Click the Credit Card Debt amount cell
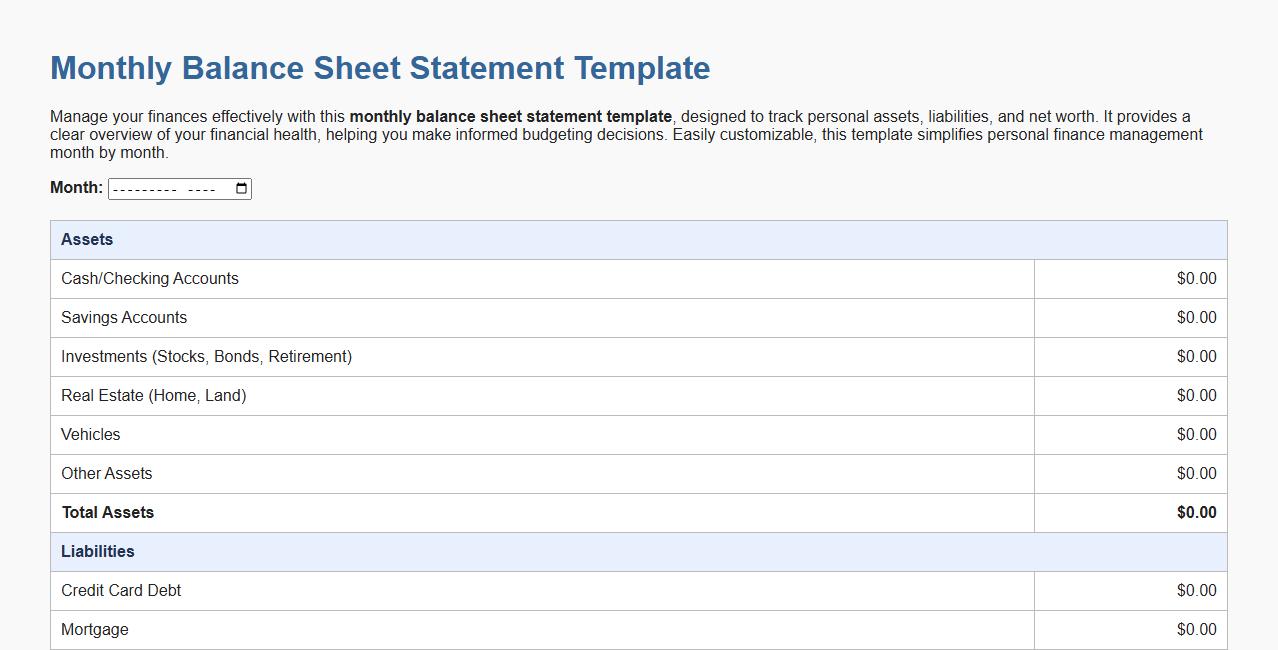Screen dimensions: 1278x650 click(1130, 590)
